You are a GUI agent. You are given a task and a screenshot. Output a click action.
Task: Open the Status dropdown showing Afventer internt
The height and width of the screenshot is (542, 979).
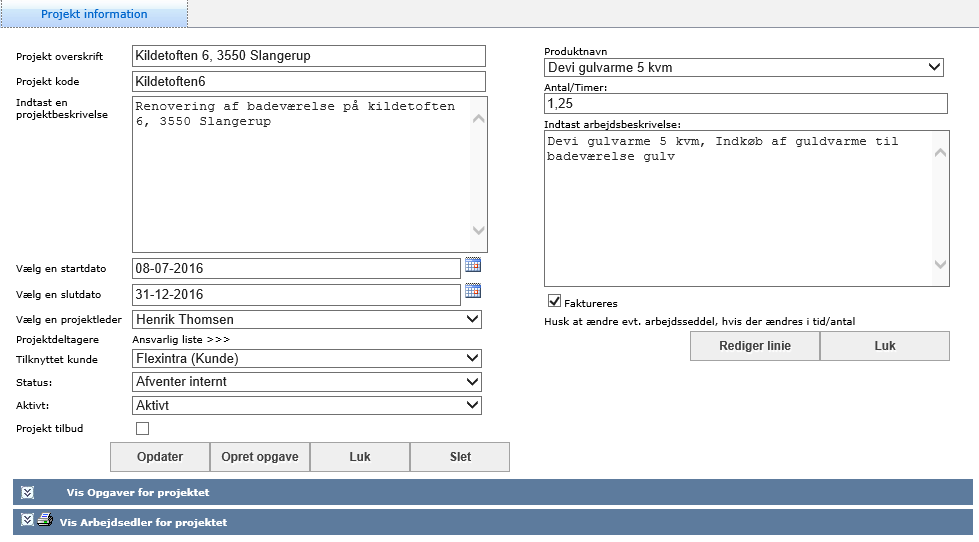tap(307, 382)
